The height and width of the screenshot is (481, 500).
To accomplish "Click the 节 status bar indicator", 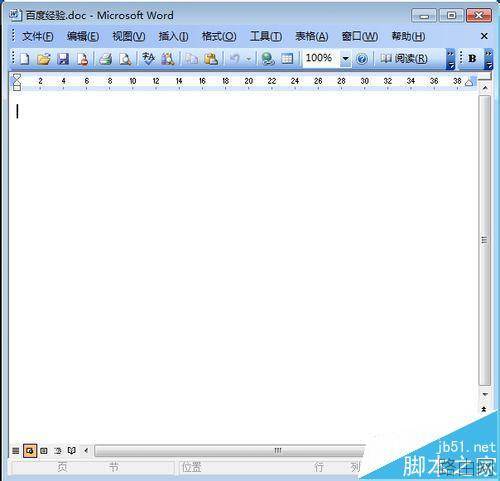I will [x=114, y=467].
